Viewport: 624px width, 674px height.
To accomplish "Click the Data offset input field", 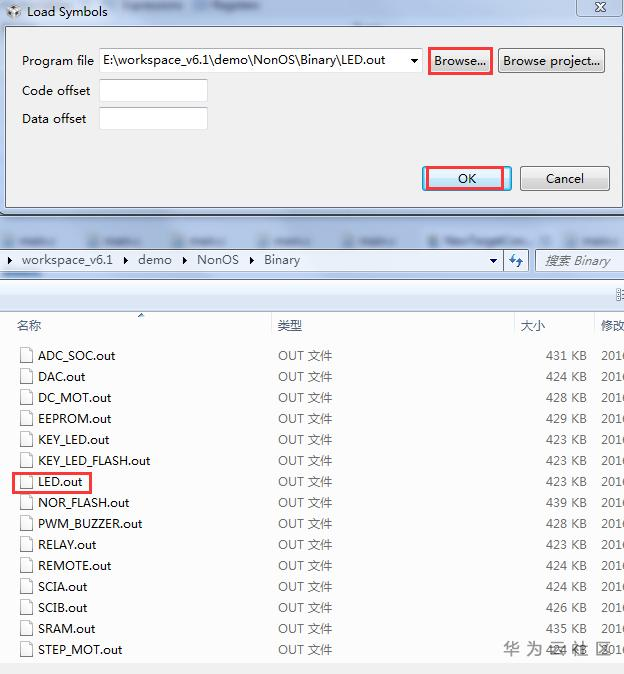I will point(153,119).
